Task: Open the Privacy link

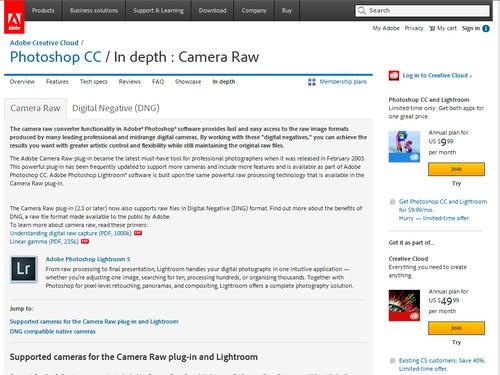Action: [x=414, y=28]
